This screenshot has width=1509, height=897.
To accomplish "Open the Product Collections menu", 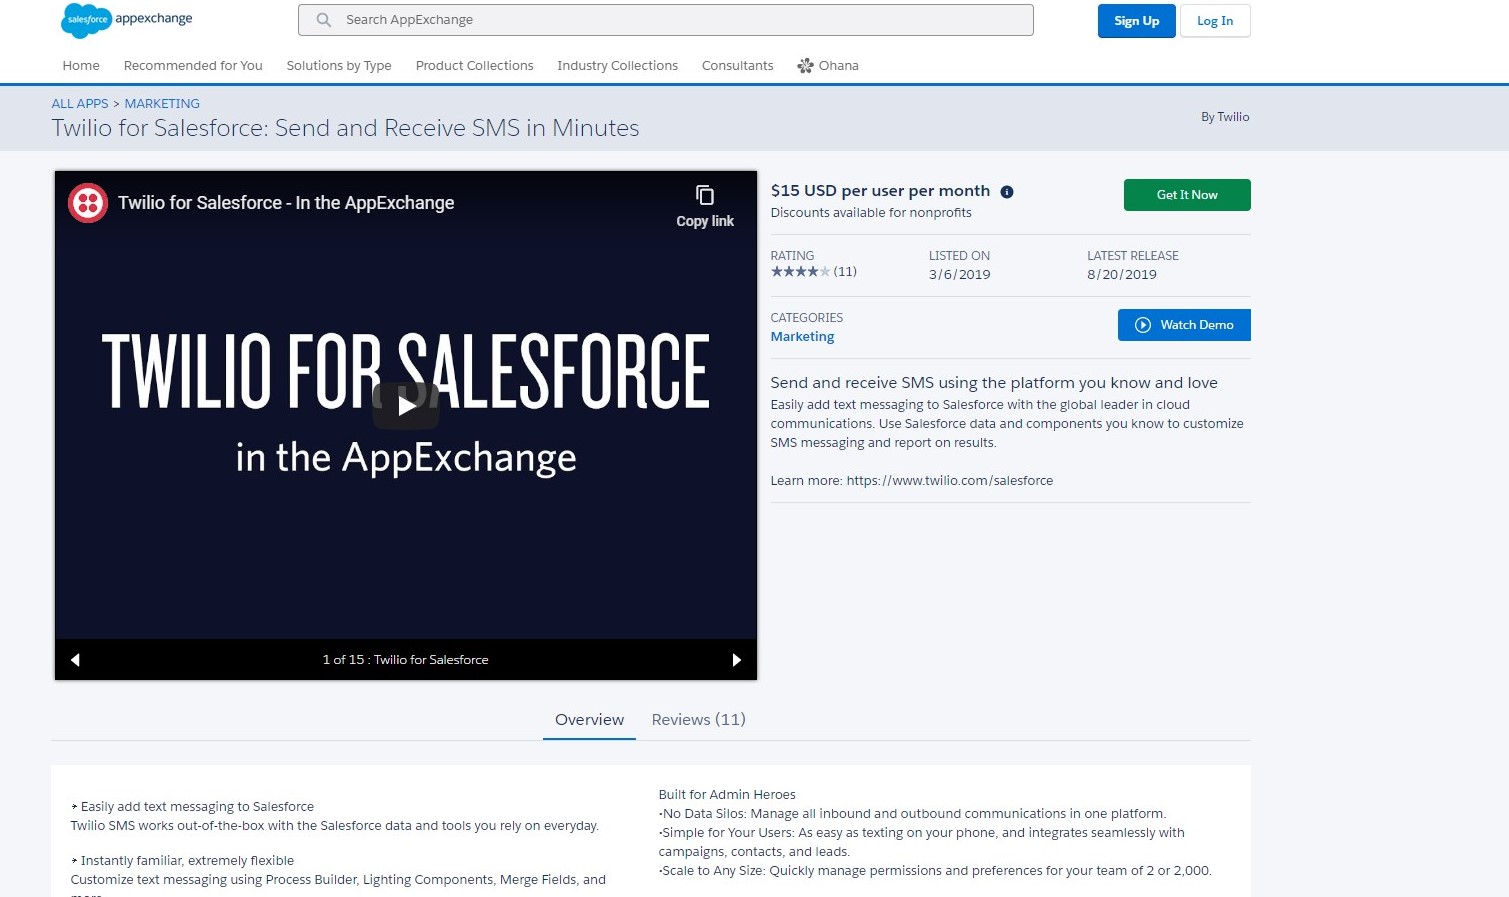I will [x=474, y=65].
